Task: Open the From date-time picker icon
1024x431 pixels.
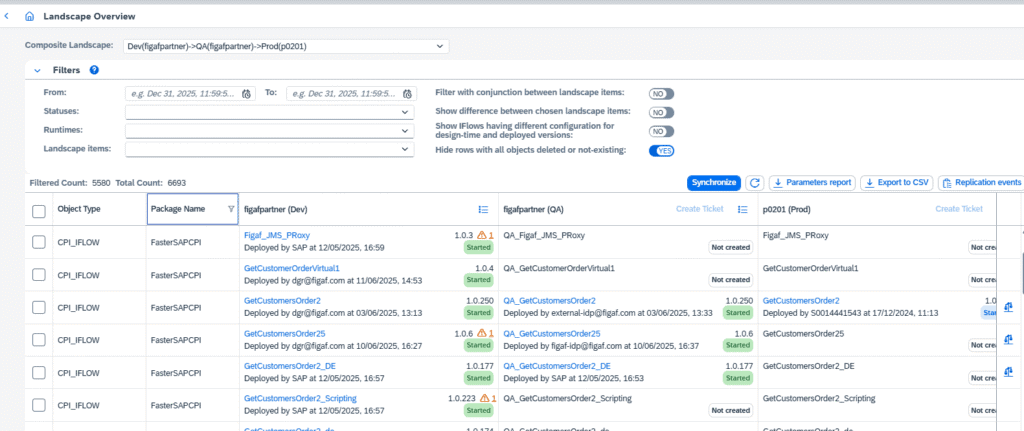Action: click(x=246, y=93)
